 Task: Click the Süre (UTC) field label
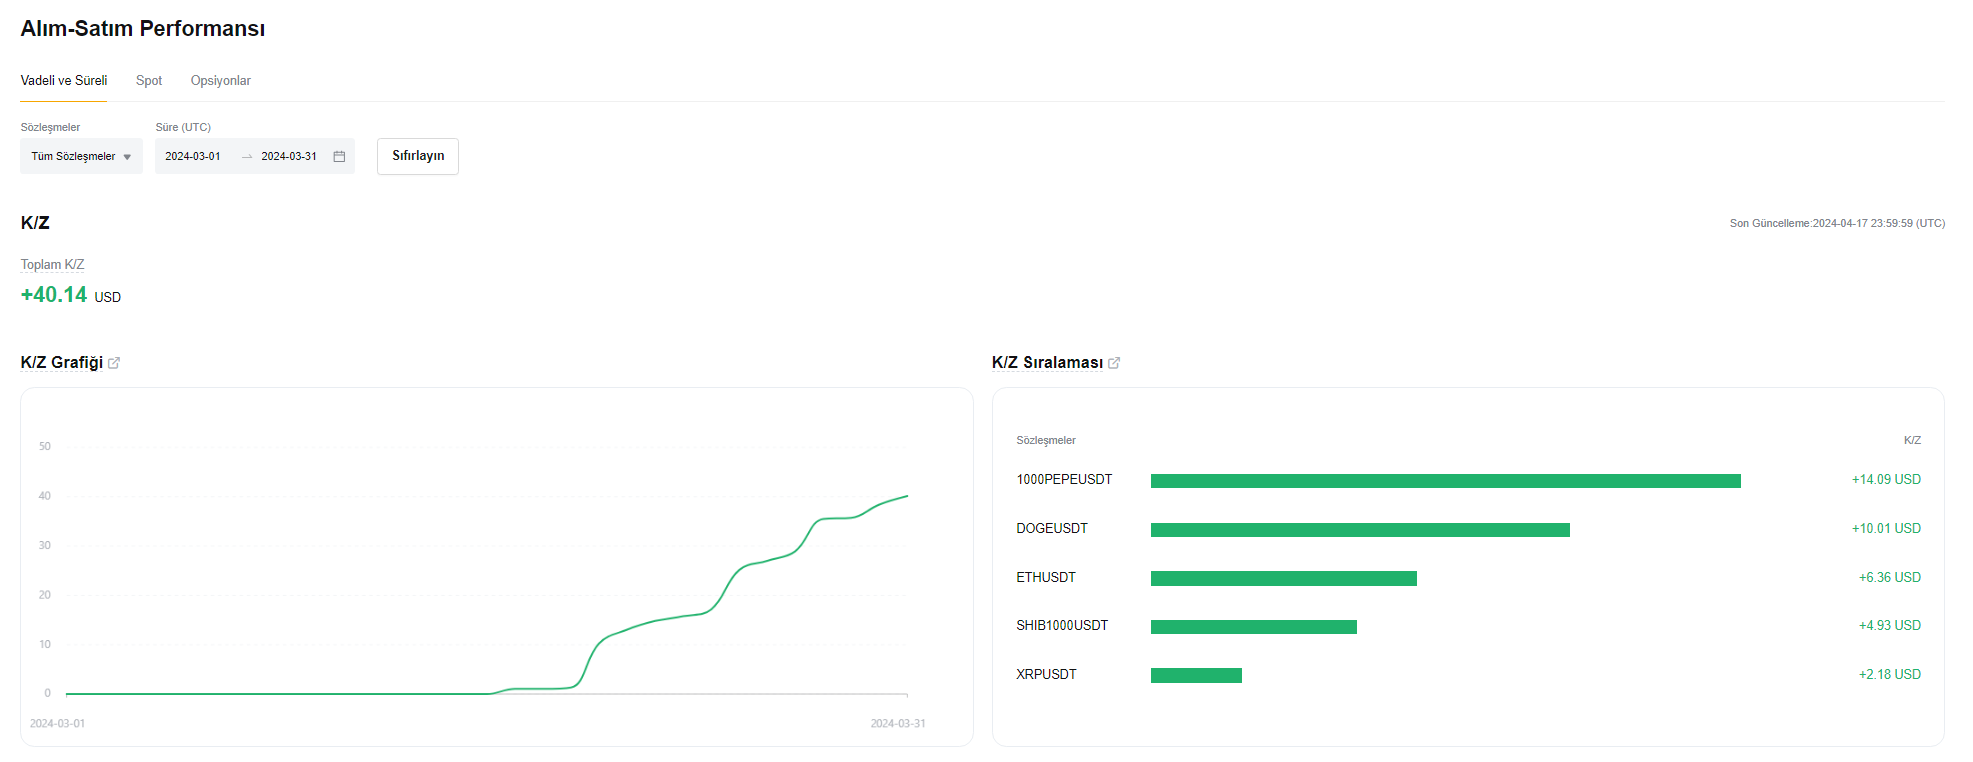tap(183, 128)
